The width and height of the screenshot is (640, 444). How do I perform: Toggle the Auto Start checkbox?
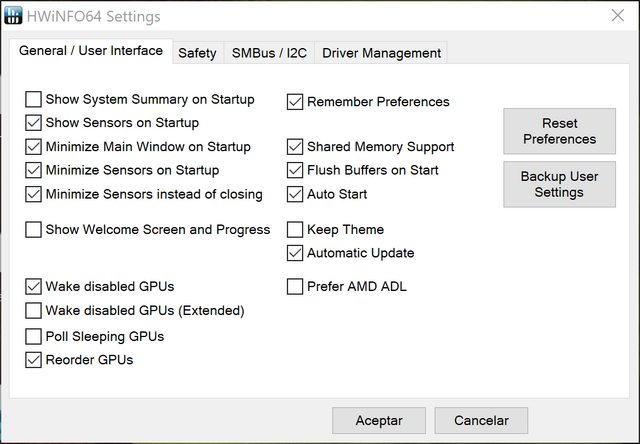(295, 194)
